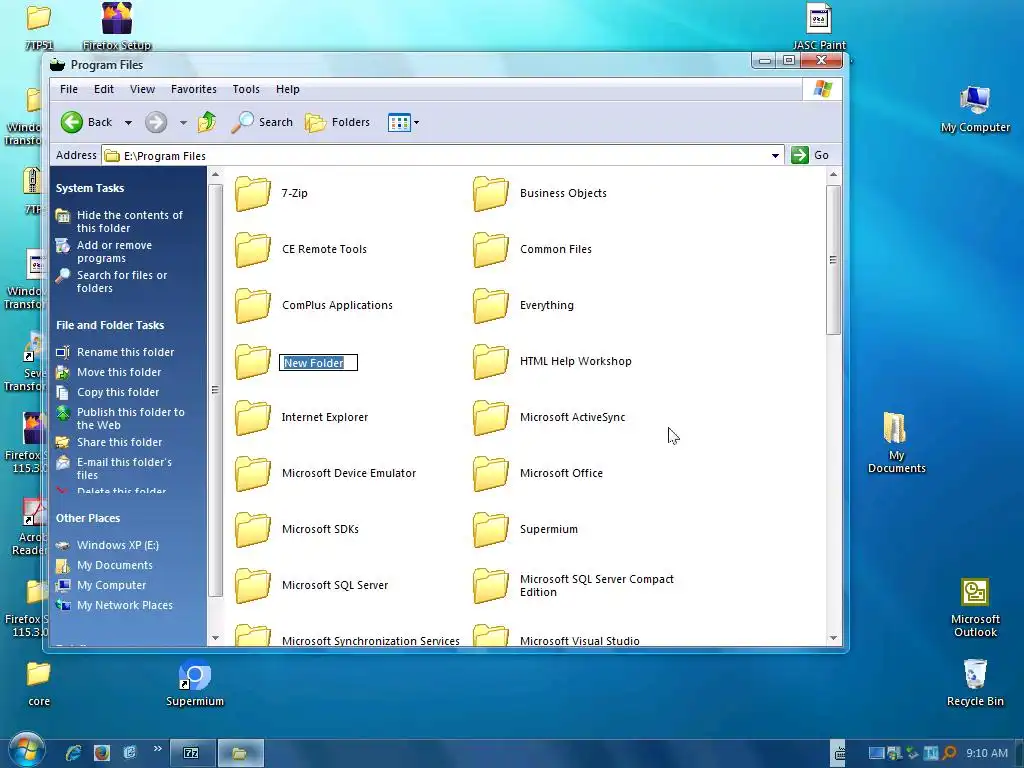Viewport: 1024px width, 768px height.
Task: Open the View menu
Action: click(x=142, y=89)
